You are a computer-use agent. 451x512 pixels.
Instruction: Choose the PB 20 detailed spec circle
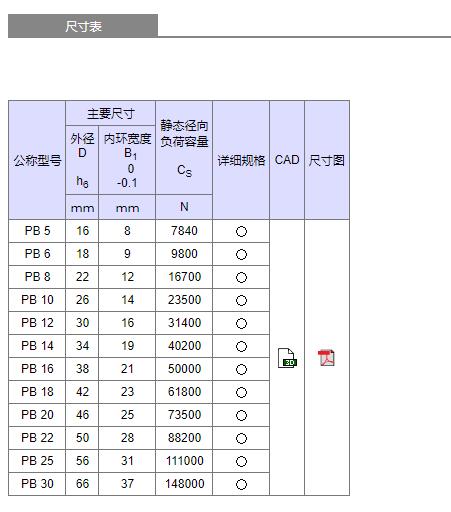tap(241, 415)
